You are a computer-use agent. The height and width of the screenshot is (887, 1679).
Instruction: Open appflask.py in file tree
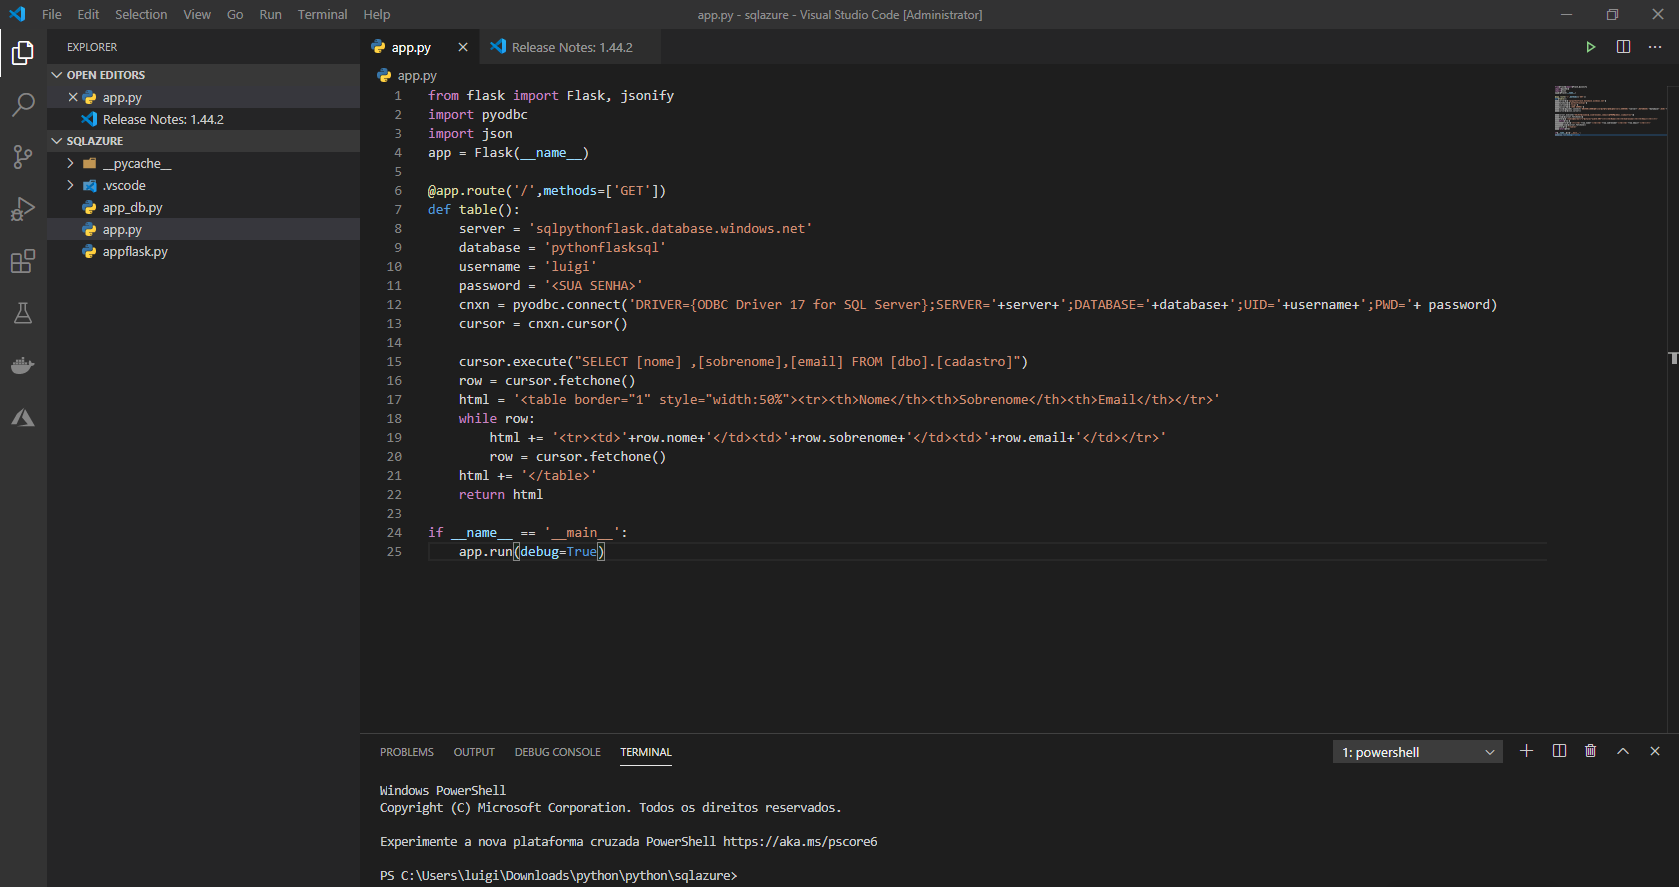[204, 251]
